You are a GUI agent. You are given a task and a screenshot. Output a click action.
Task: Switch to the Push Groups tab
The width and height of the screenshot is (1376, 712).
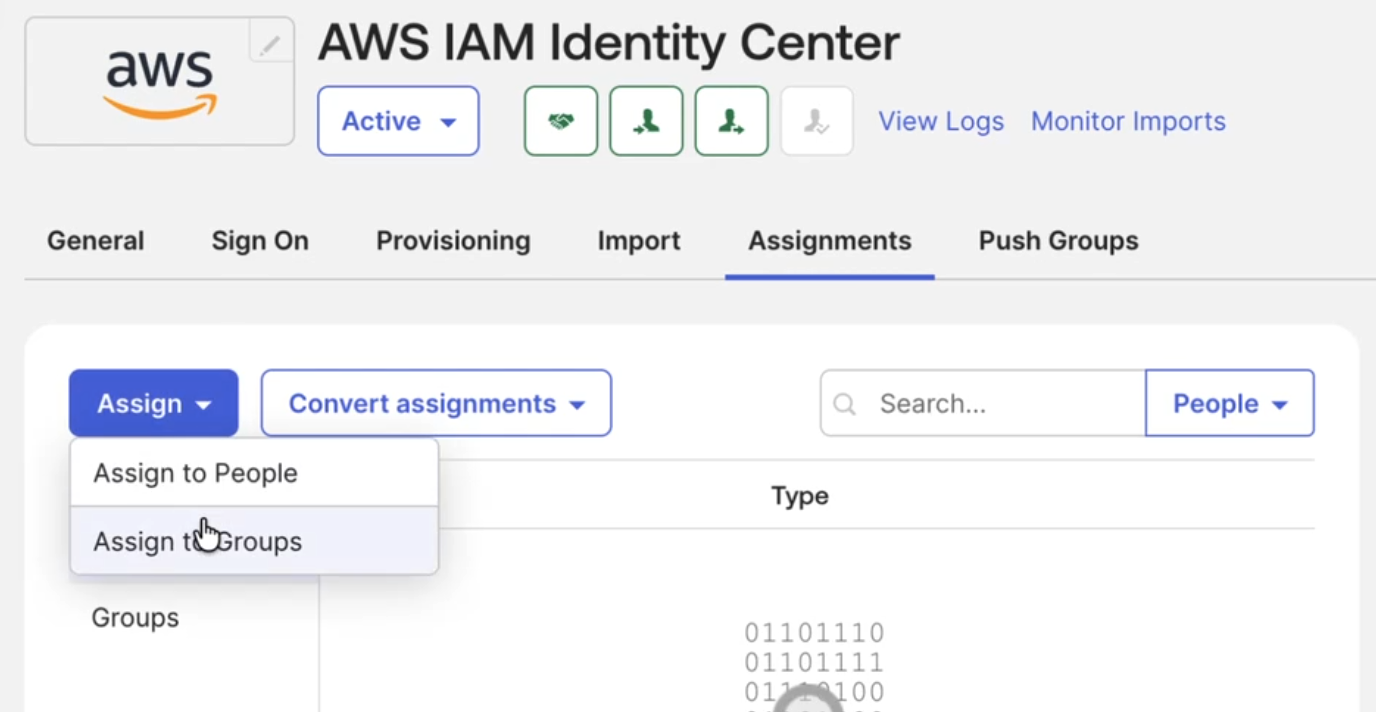click(1058, 241)
